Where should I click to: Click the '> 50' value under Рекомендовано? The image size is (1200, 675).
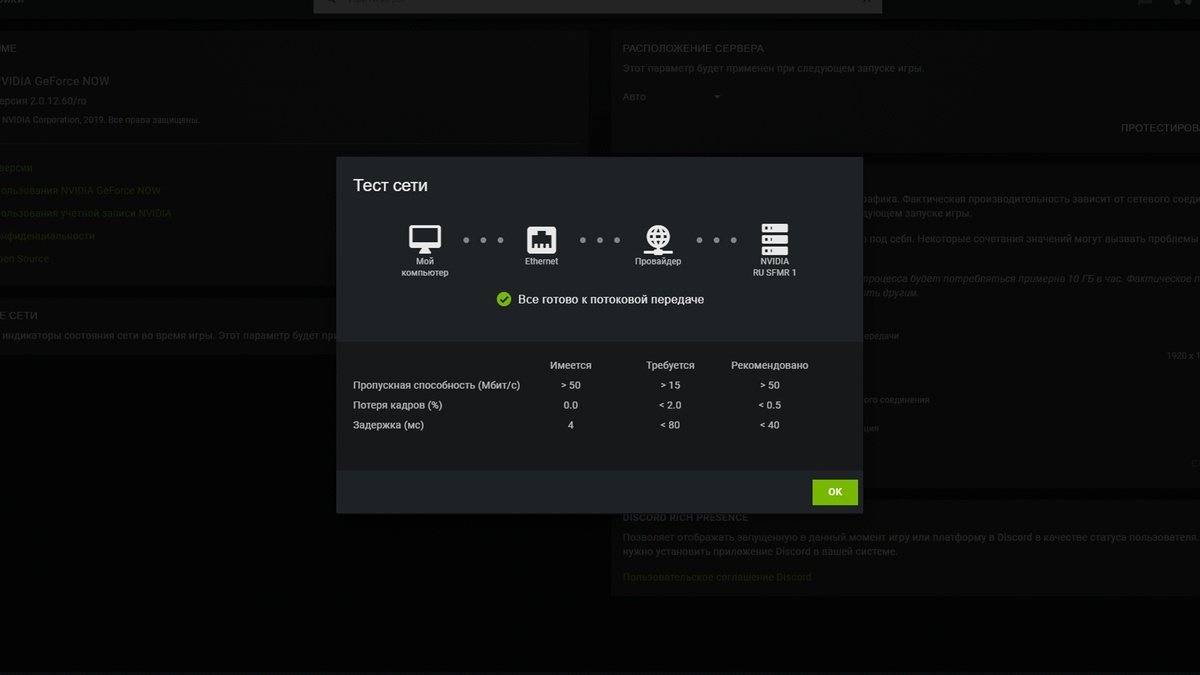(x=769, y=385)
